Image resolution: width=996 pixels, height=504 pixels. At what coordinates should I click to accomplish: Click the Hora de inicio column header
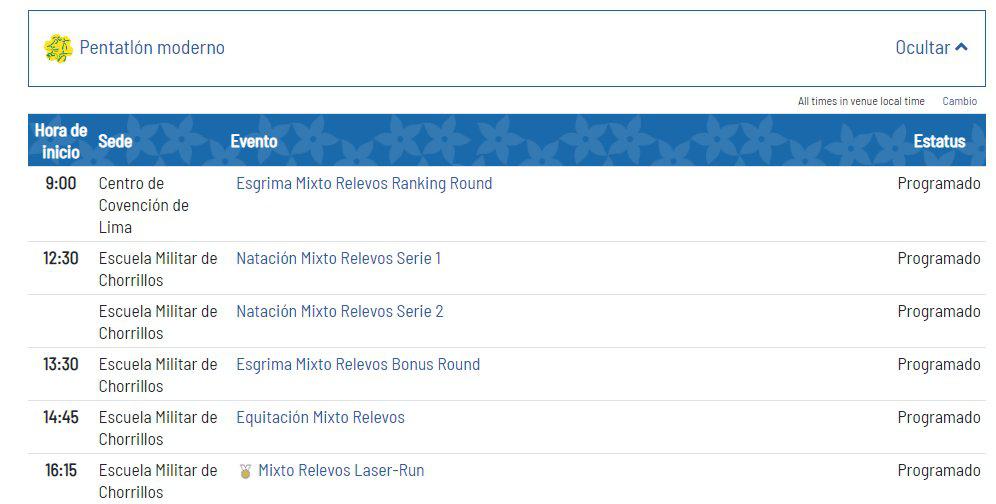(61, 141)
